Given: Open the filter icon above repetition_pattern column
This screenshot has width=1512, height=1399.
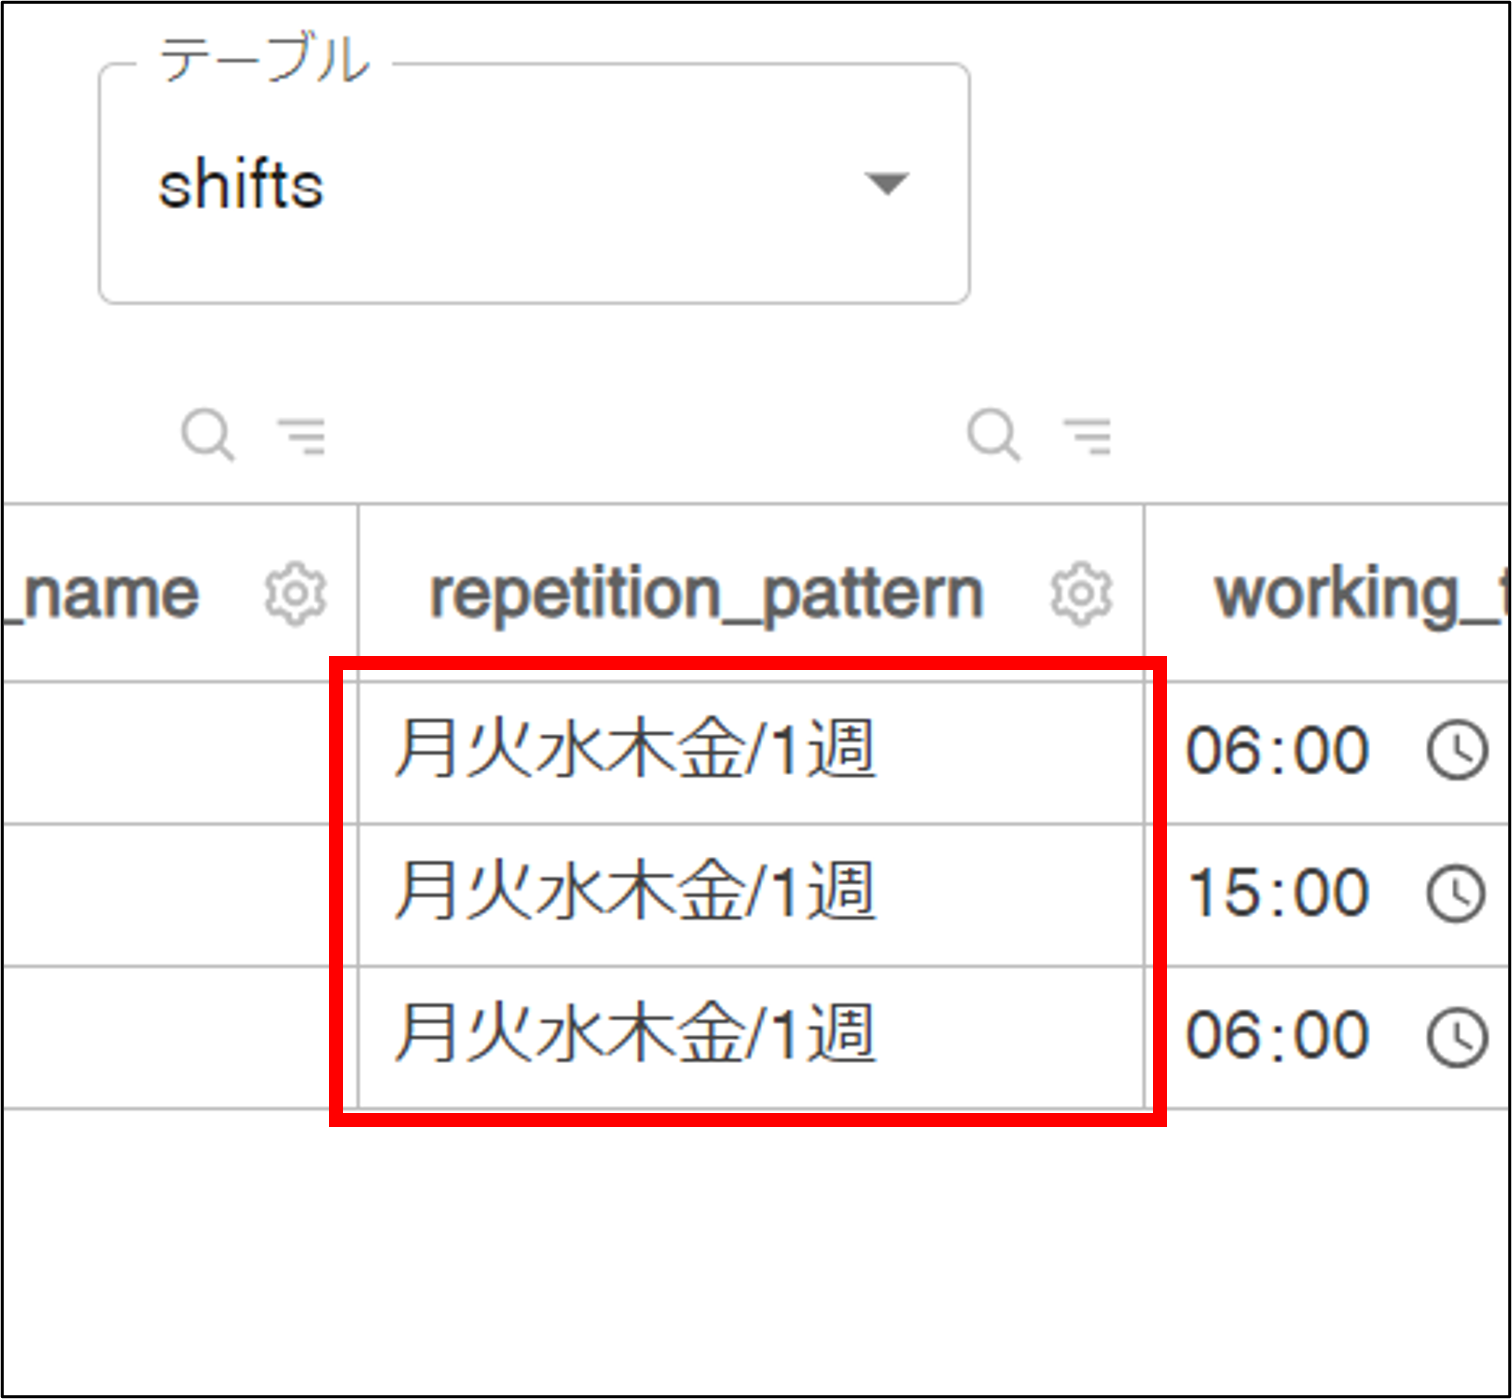Looking at the screenshot, I should 1087,436.
